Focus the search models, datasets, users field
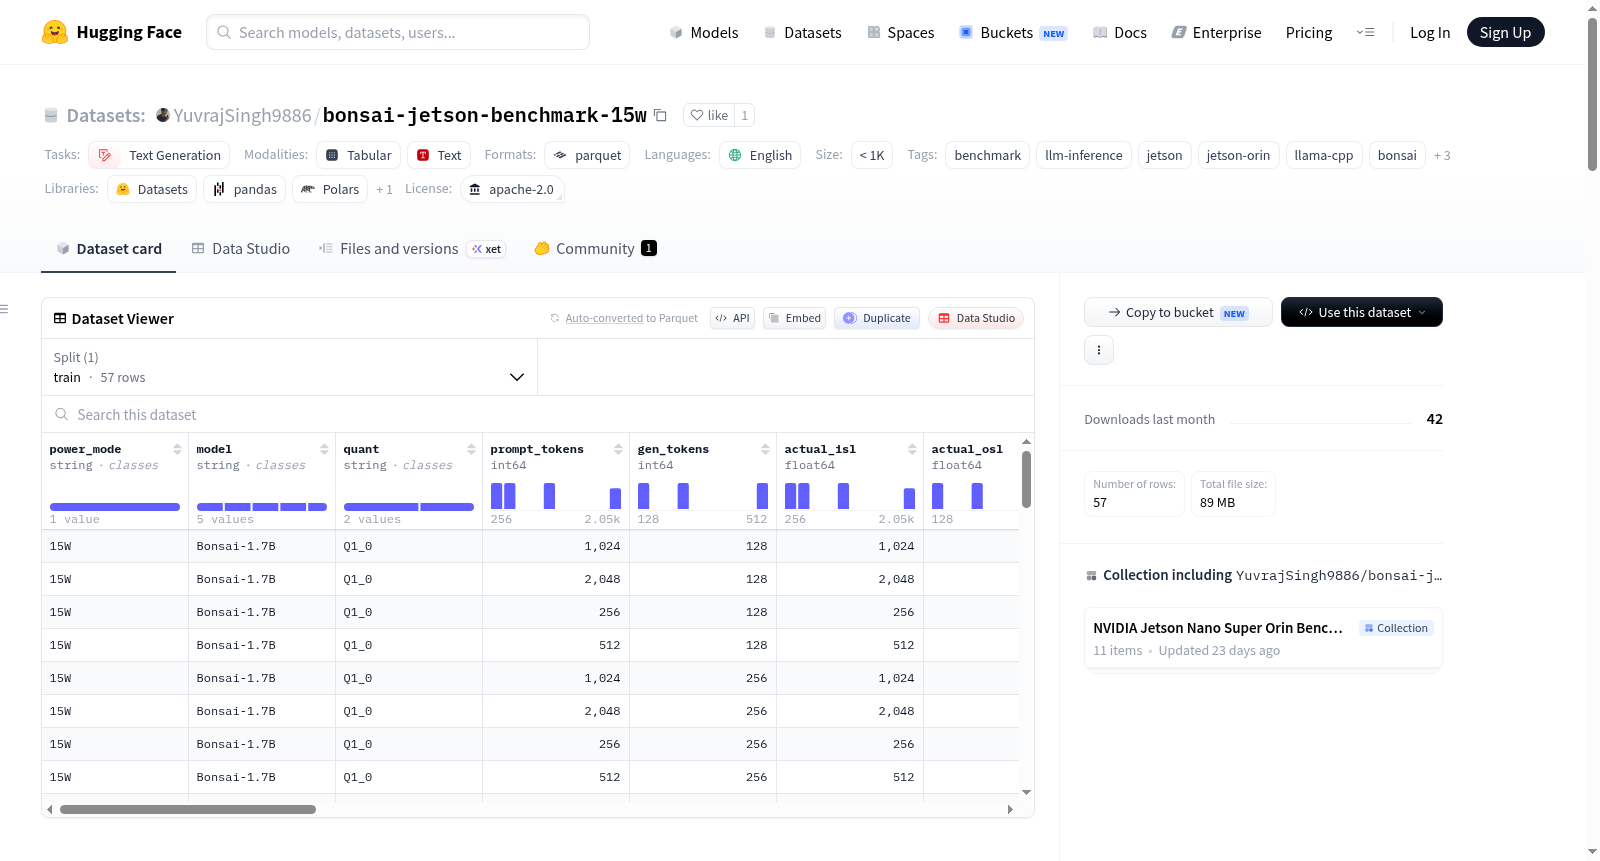The width and height of the screenshot is (1600, 861). click(x=398, y=32)
